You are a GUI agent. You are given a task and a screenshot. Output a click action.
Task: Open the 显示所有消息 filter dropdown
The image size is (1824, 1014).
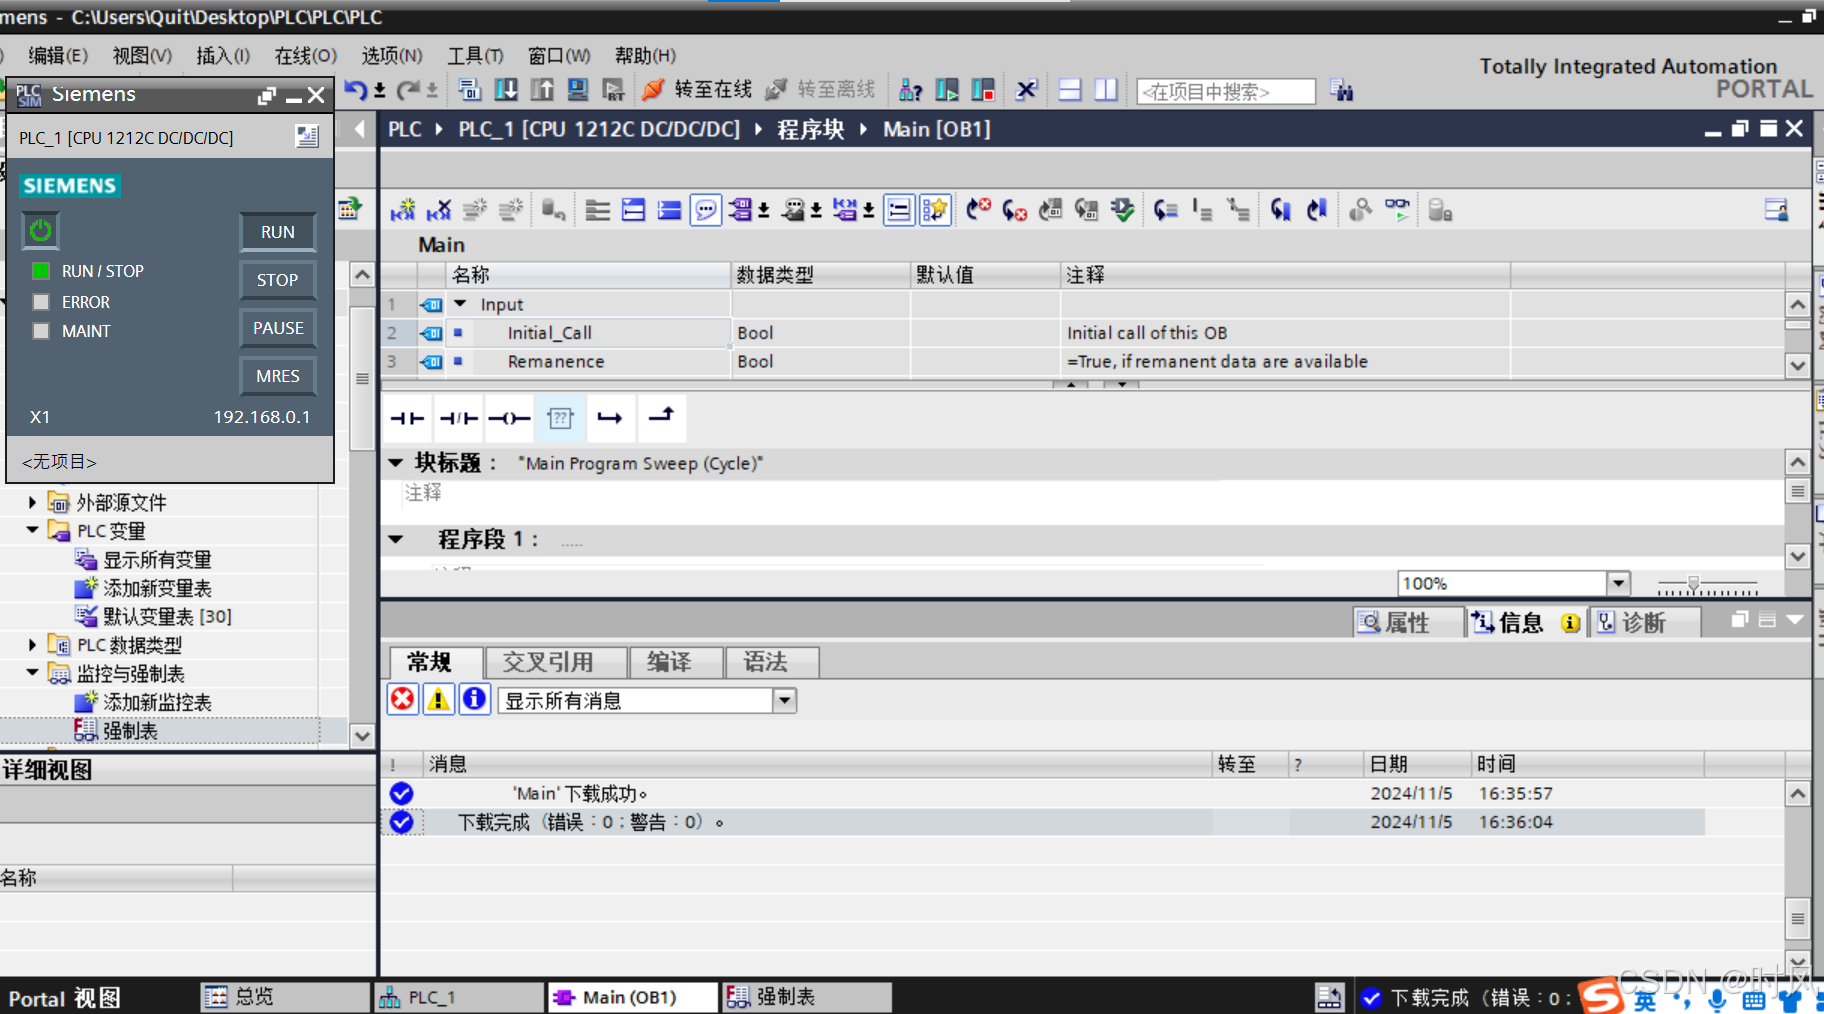[x=785, y=700]
